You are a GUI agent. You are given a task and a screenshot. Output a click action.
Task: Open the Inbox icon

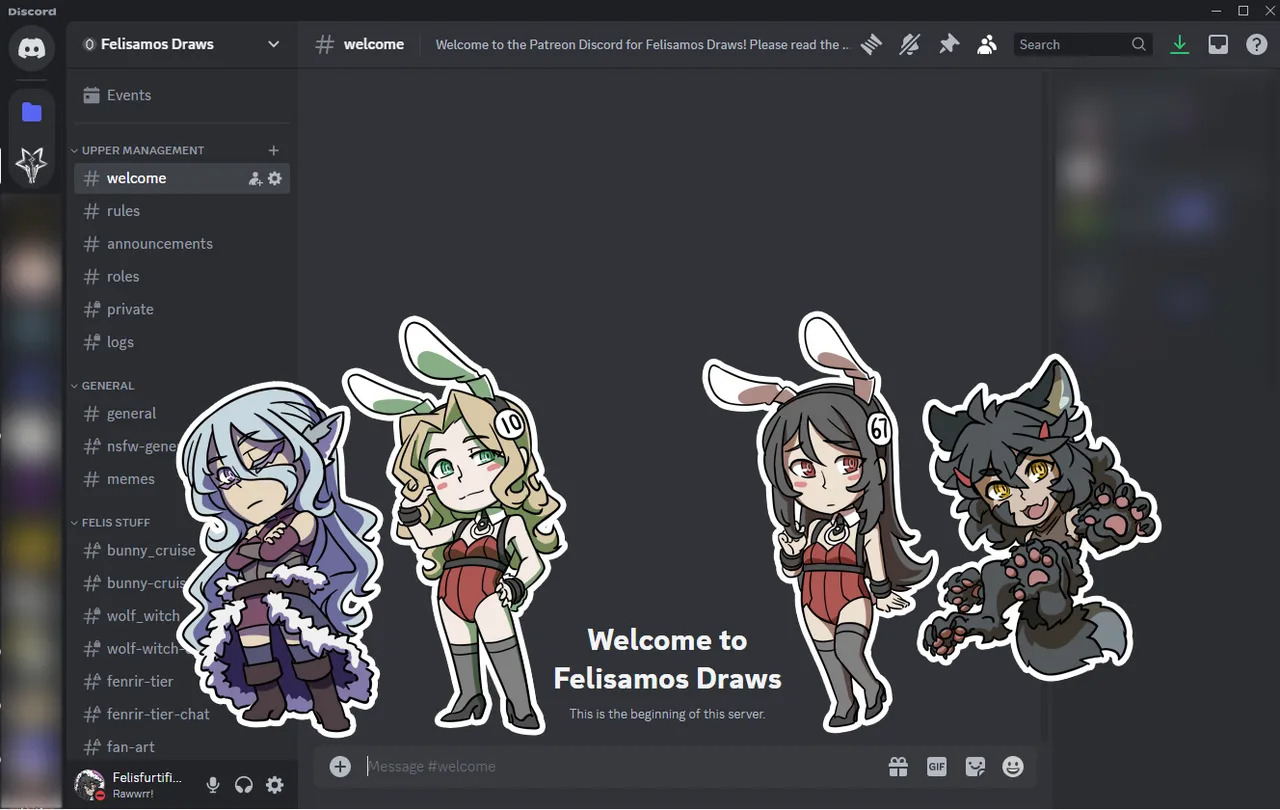click(x=1218, y=45)
